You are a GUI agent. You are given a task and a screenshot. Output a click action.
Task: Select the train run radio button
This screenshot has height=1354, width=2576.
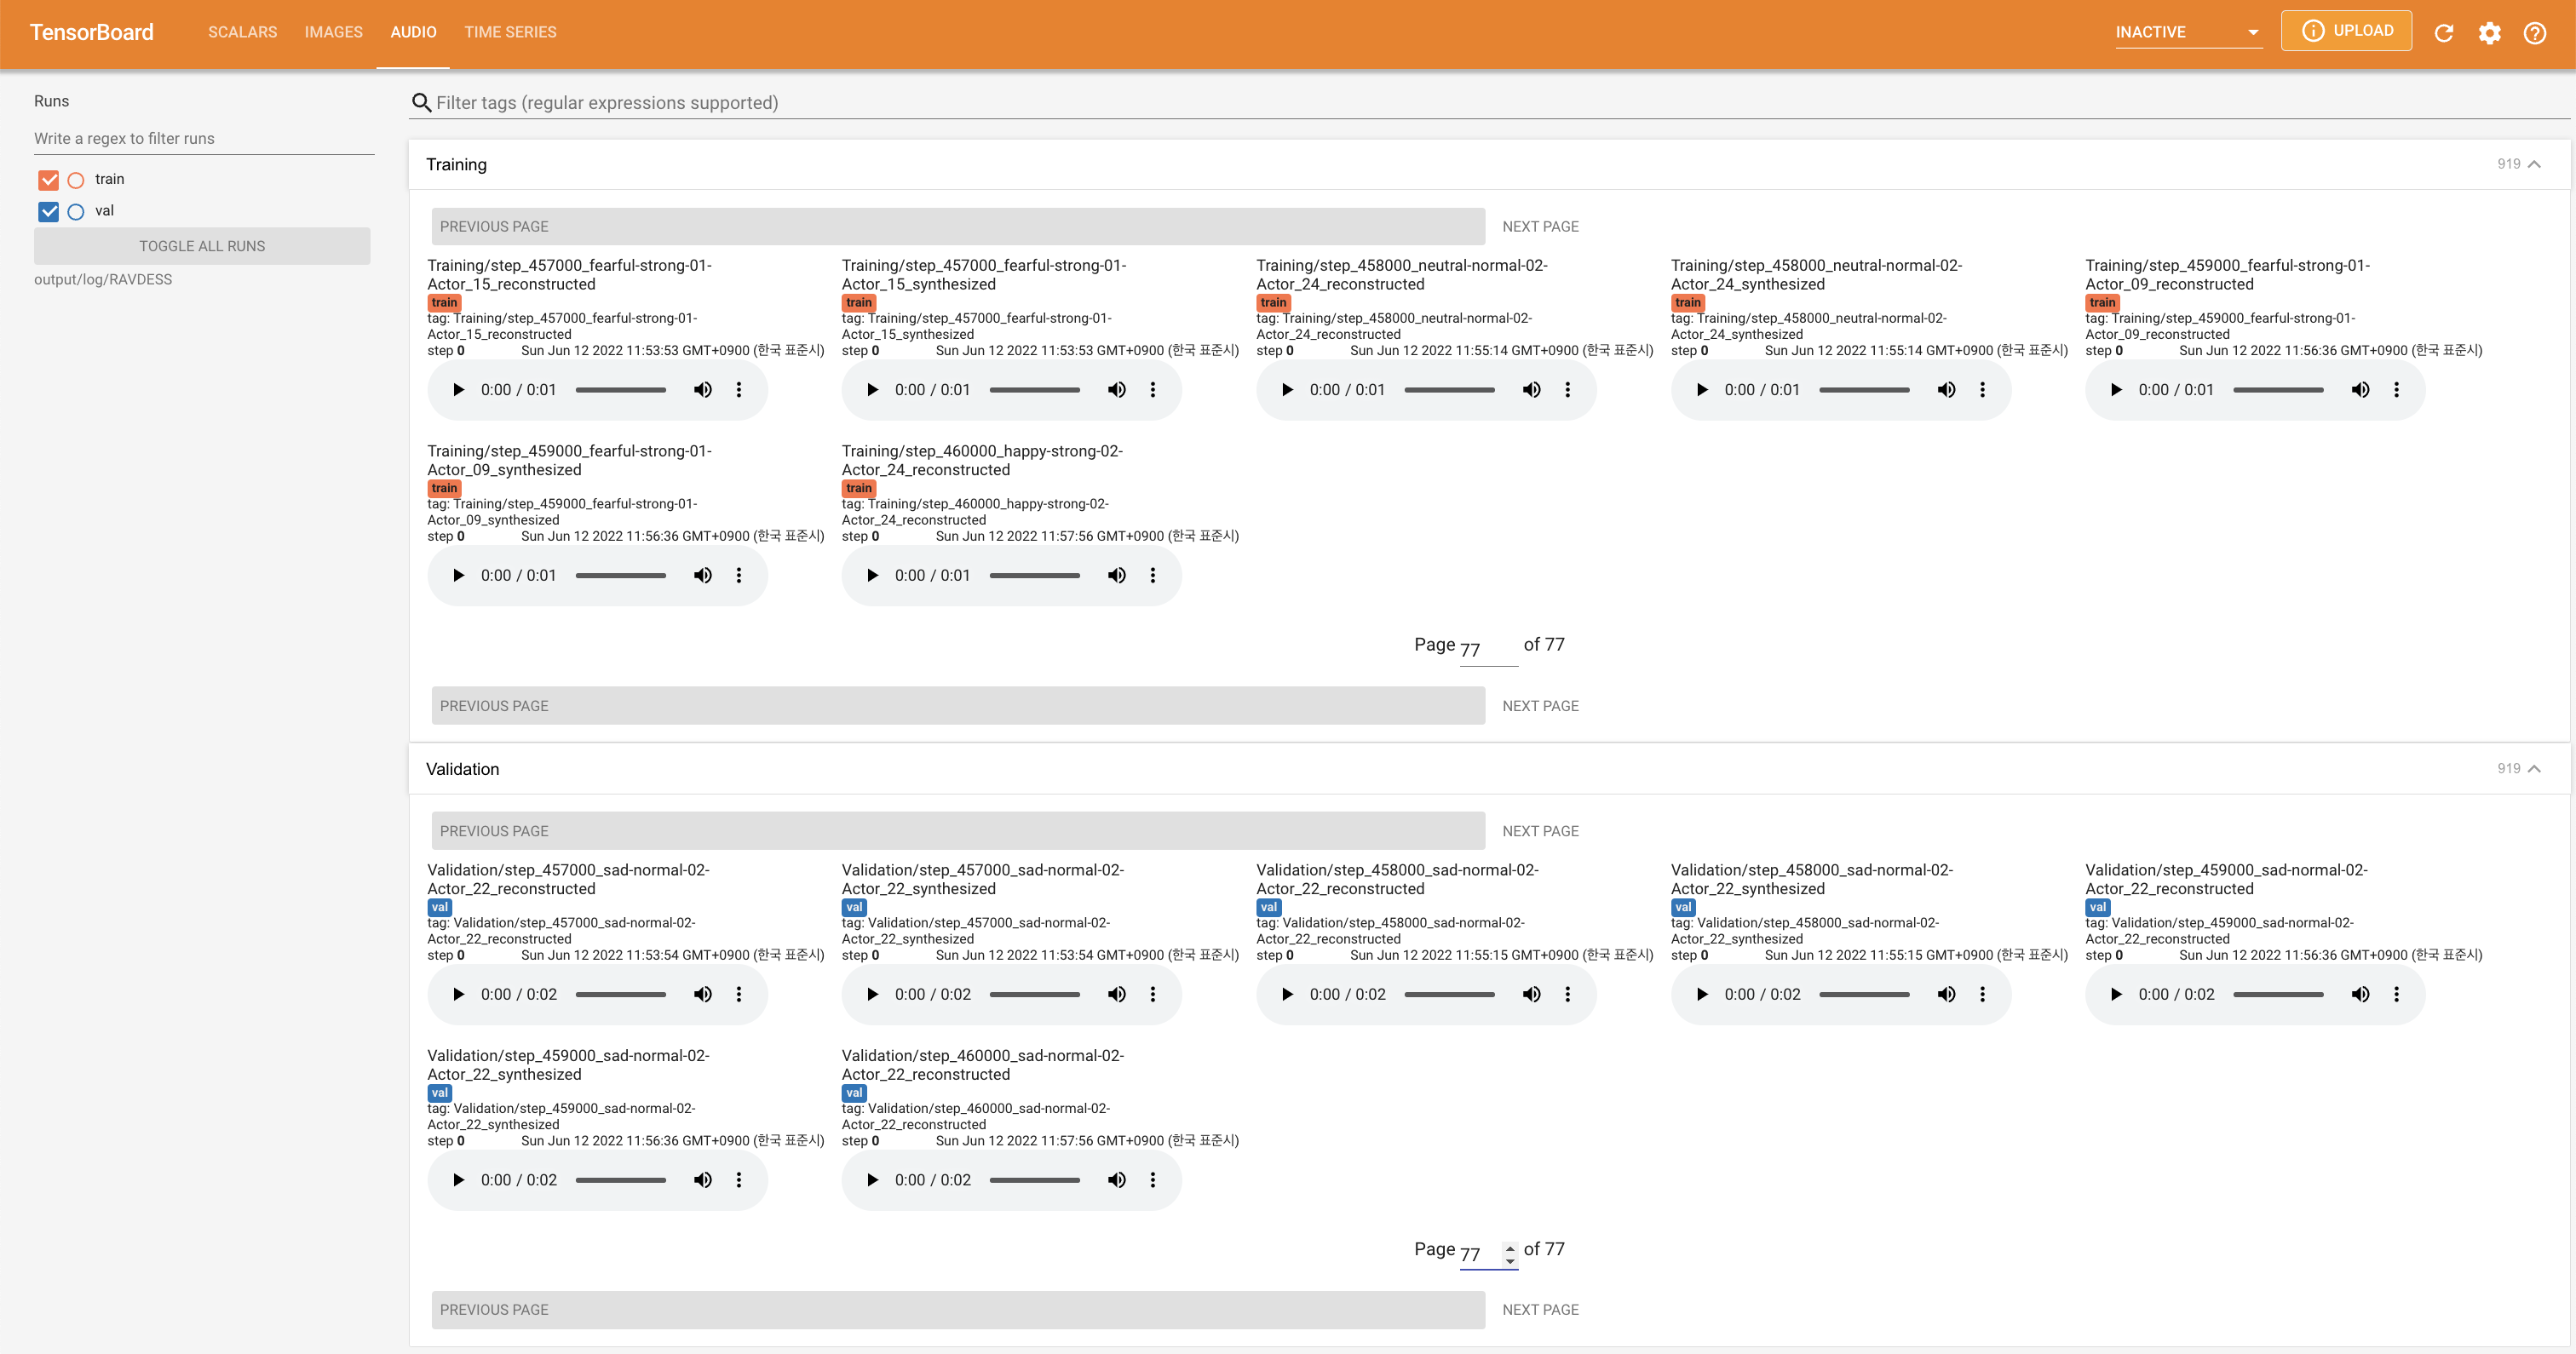coord(76,180)
